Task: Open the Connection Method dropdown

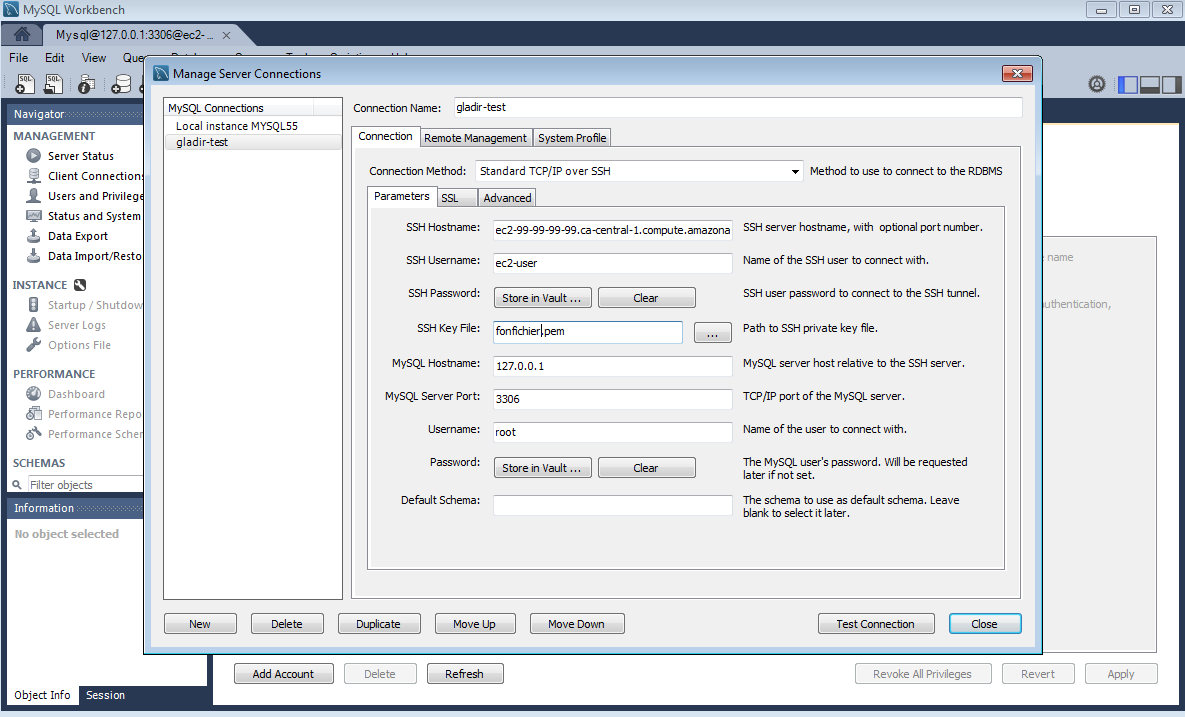Action: pyautogui.click(x=639, y=171)
